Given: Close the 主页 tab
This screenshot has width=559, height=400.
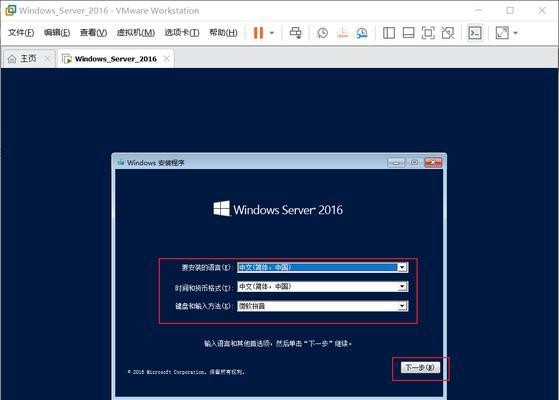Looking at the screenshot, I should tap(47, 58).
